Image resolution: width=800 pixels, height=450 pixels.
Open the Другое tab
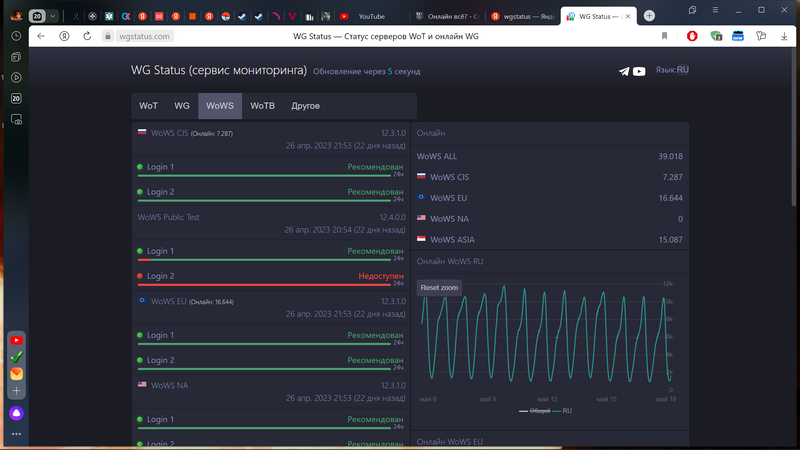[305, 106]
